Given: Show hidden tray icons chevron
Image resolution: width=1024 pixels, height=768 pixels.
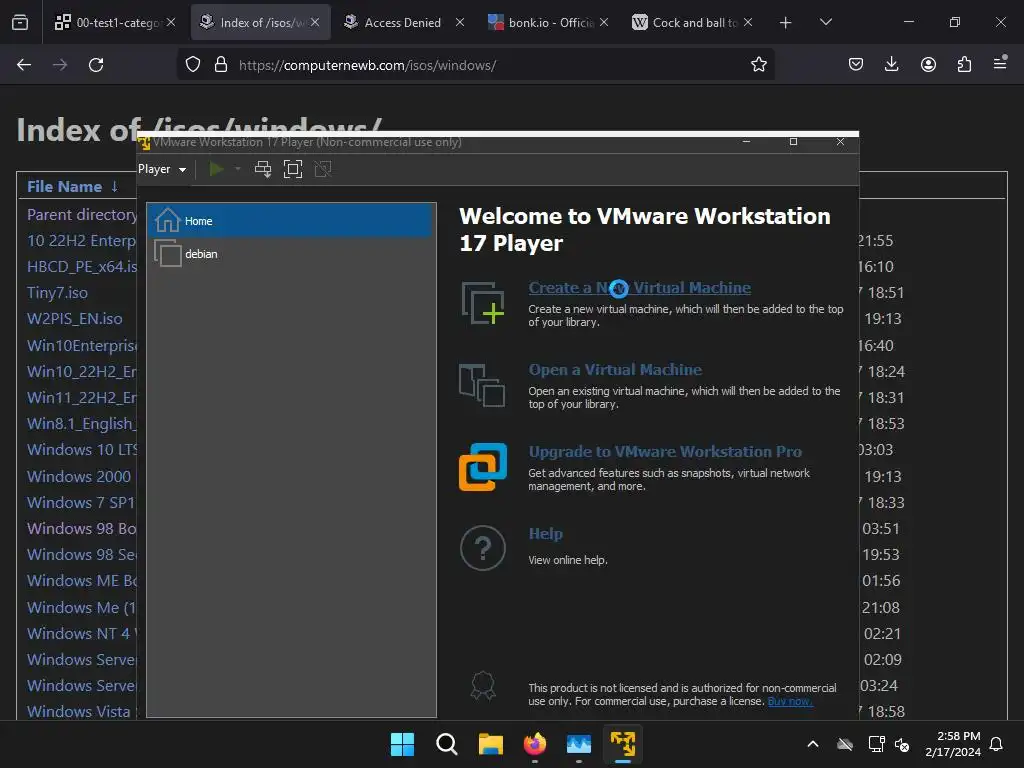Looking at the screenshot, I should point(812,744).
